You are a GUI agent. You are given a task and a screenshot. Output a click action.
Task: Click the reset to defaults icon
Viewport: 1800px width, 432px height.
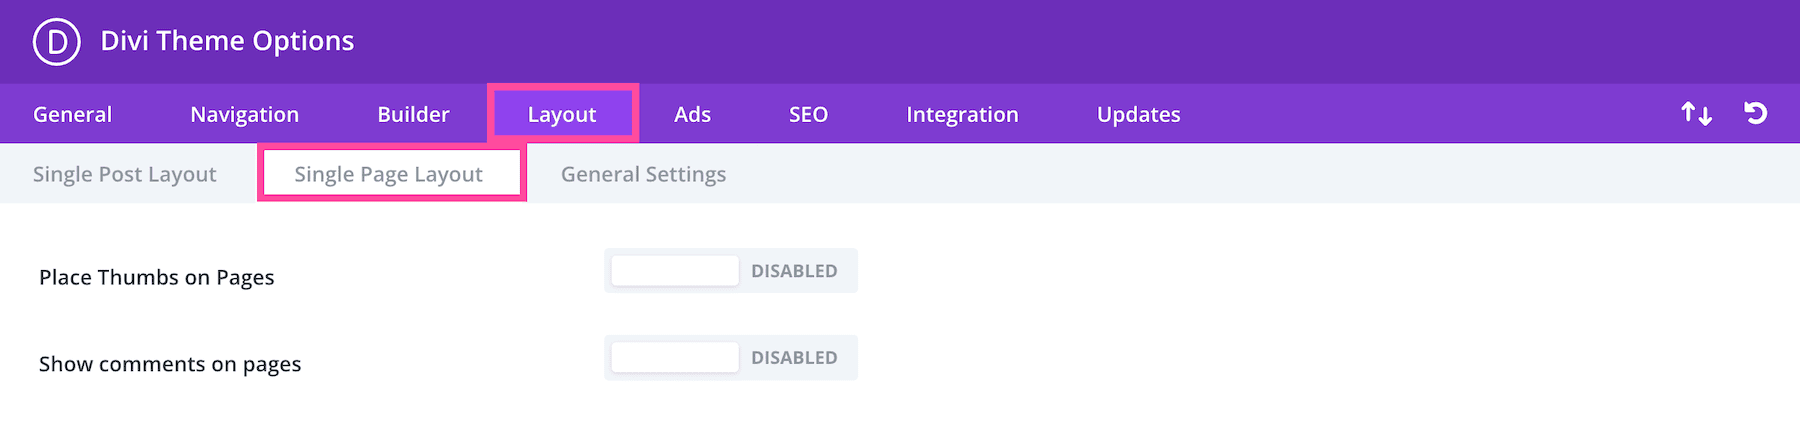(x=1755, y=113)
